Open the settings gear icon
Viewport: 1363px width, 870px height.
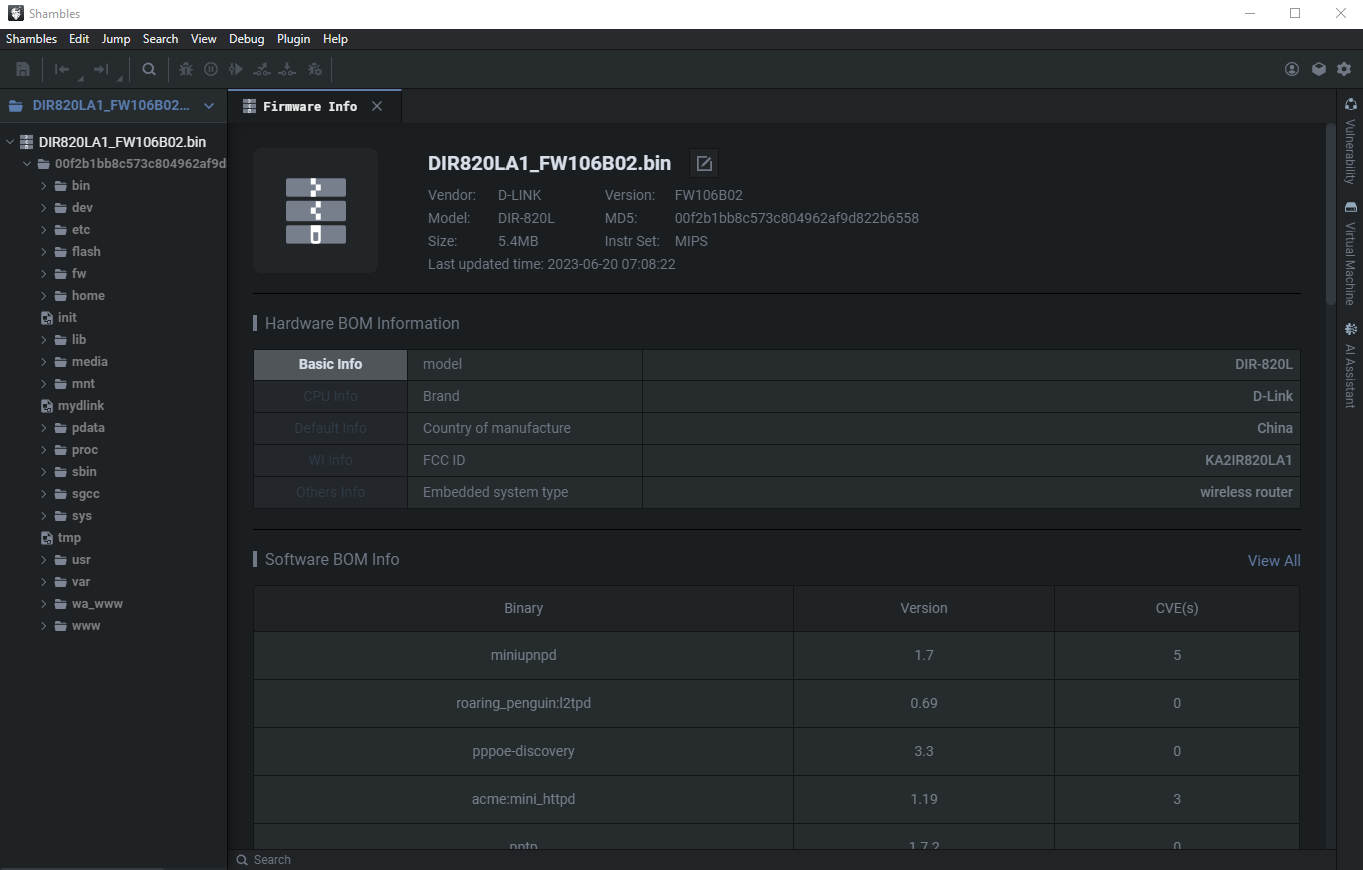[1344, 69]
